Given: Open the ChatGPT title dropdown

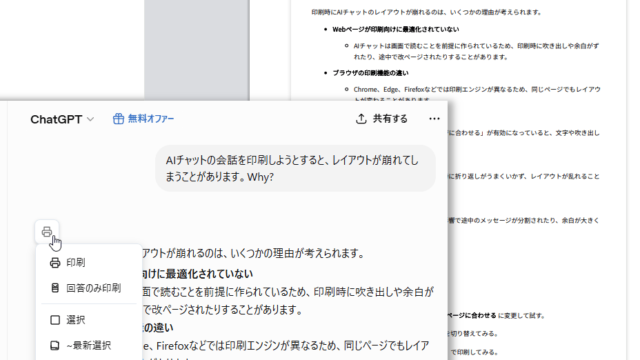Looking at the screenshot, I should click(x=62, y=119).
